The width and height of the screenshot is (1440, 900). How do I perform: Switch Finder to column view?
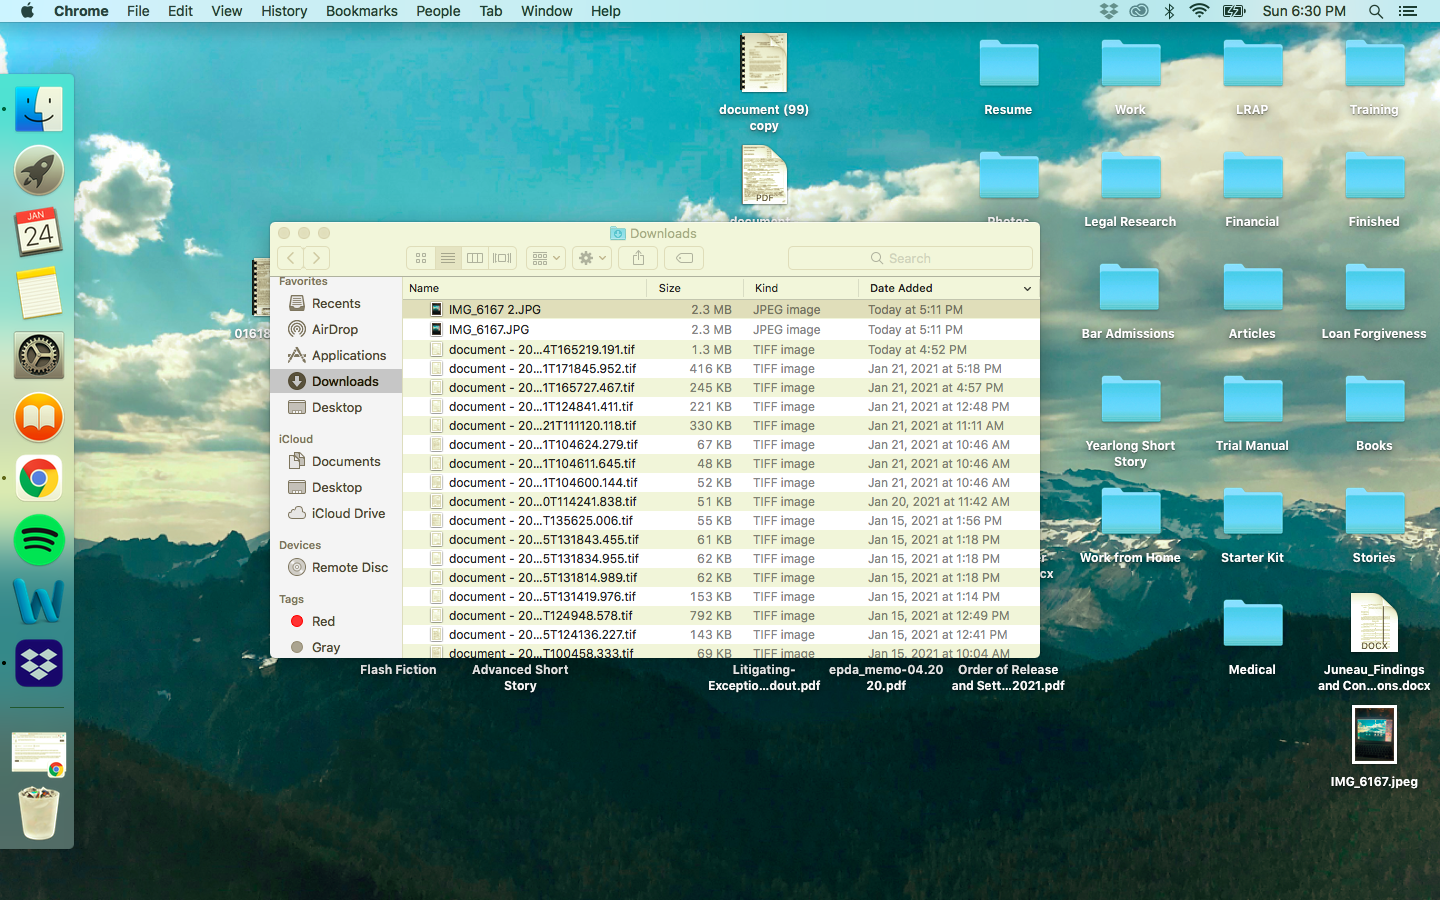(x=475, y=258)
